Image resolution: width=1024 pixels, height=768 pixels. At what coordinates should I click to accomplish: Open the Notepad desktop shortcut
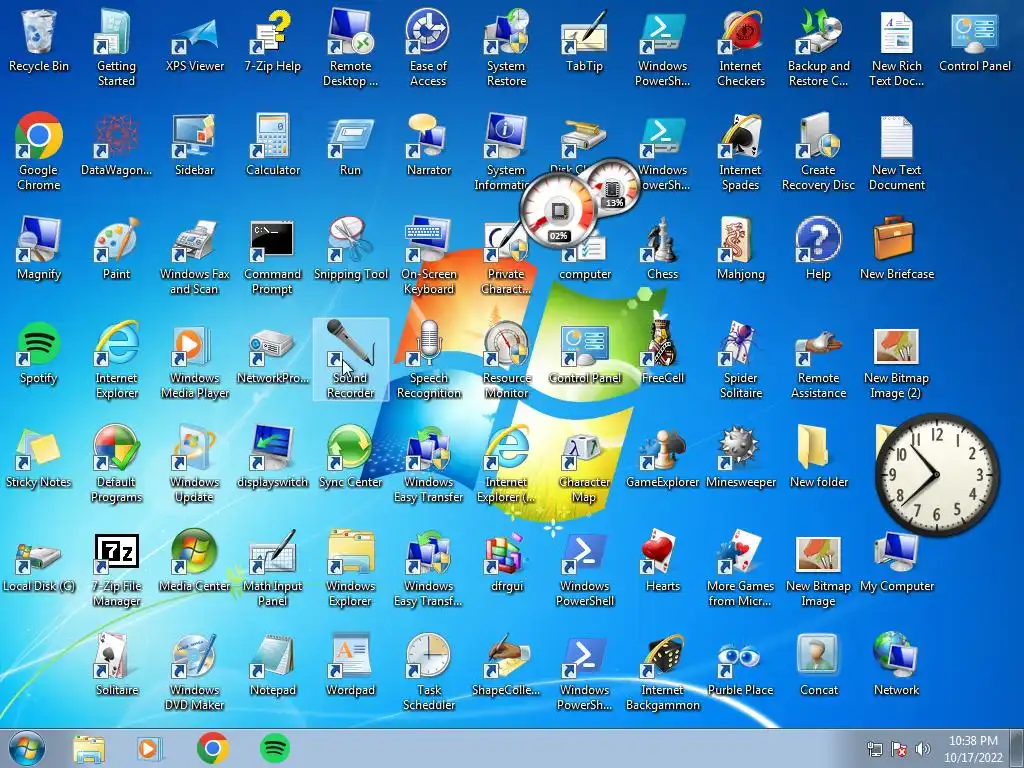tap(272, 656)
